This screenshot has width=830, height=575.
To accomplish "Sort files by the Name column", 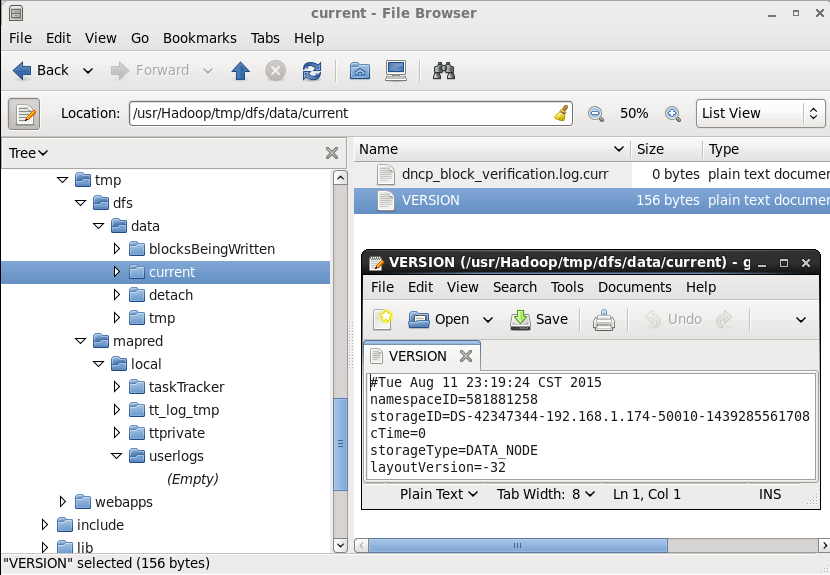I will (492, 149).
